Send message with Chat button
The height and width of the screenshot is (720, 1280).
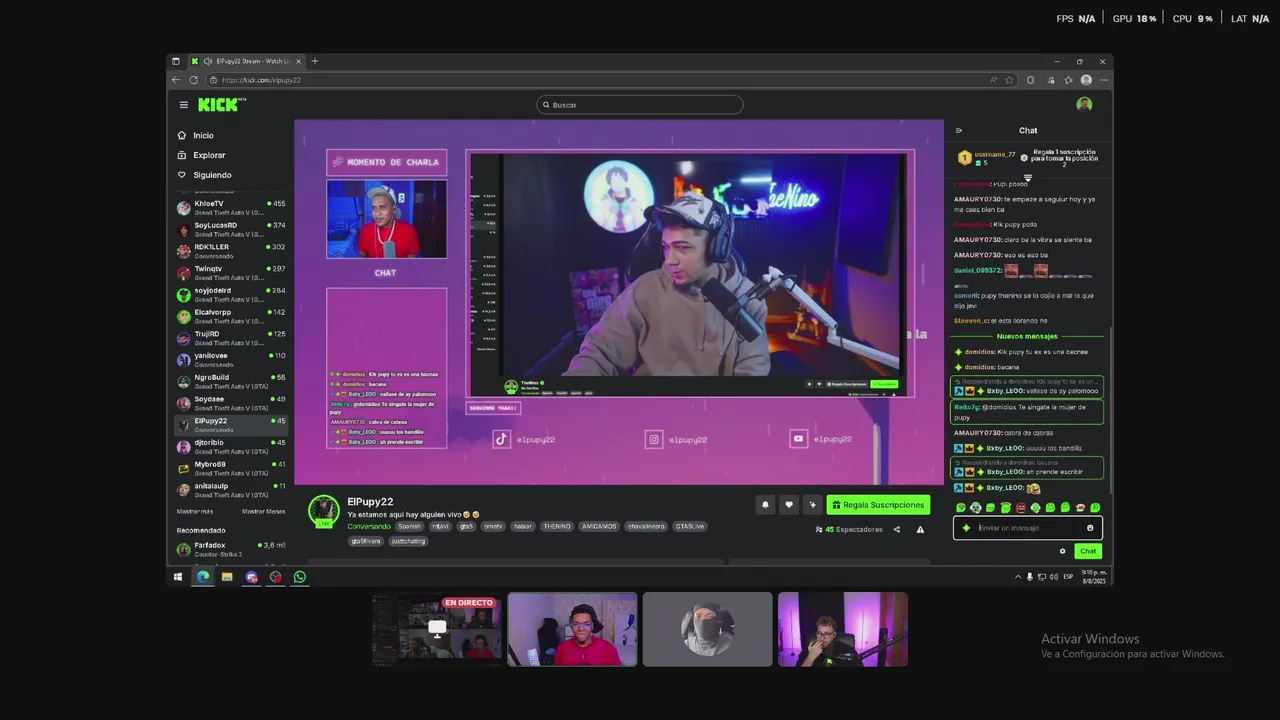(x=1088, y=551)
